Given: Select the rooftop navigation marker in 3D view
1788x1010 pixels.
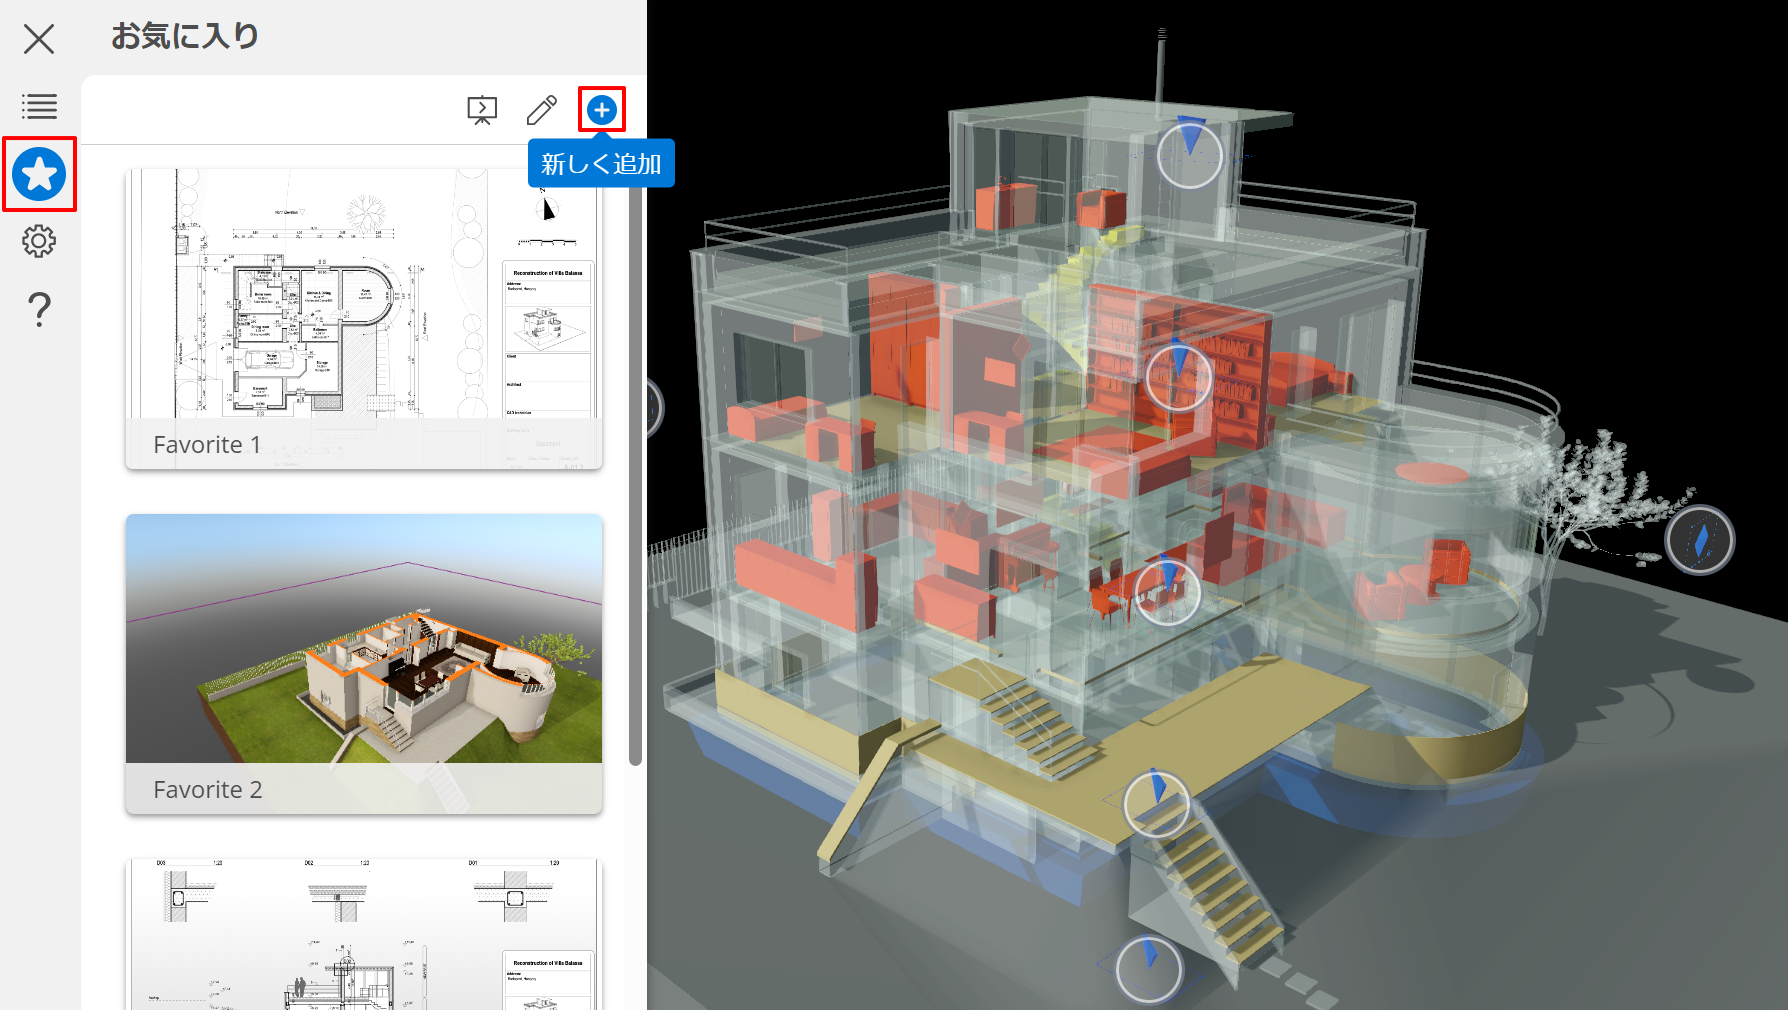Looking at the screenshot, I should coord(1190,154).
